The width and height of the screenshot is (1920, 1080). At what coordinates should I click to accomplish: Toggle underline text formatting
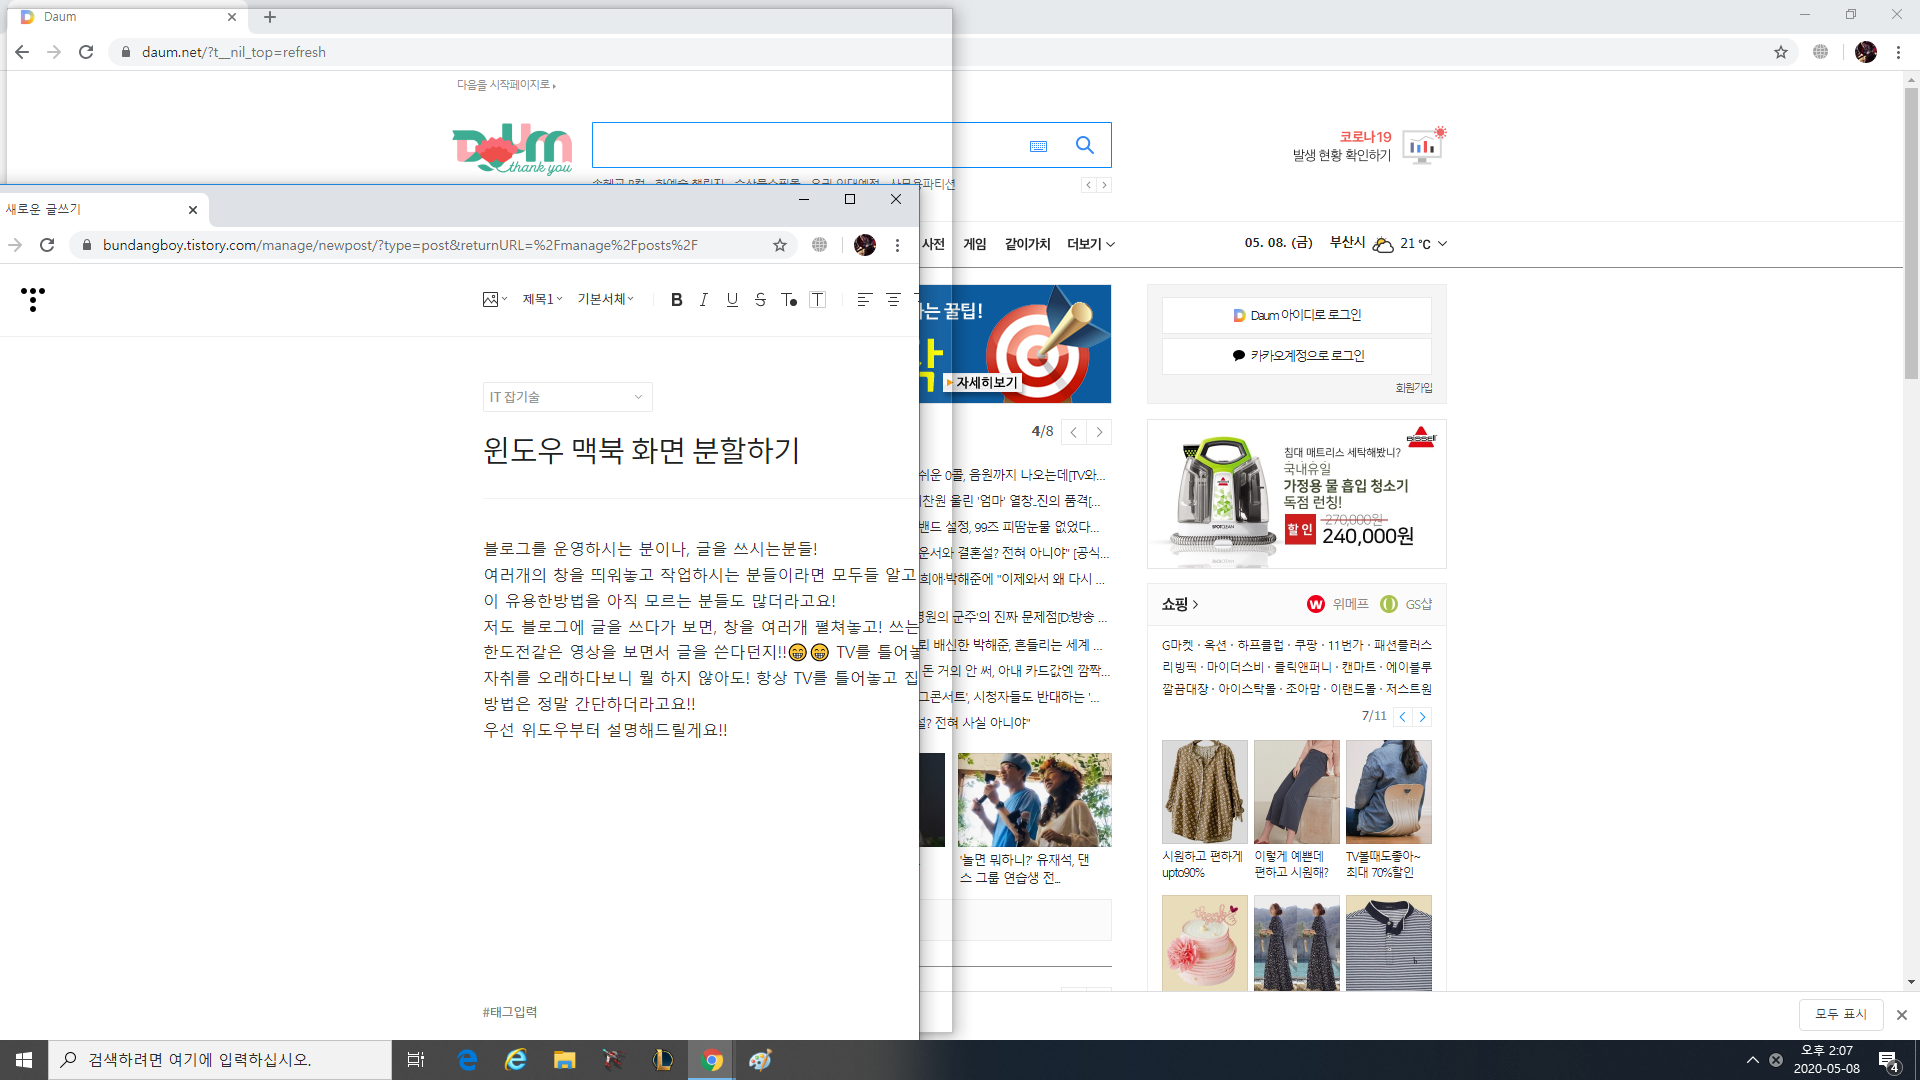(732, 299)
